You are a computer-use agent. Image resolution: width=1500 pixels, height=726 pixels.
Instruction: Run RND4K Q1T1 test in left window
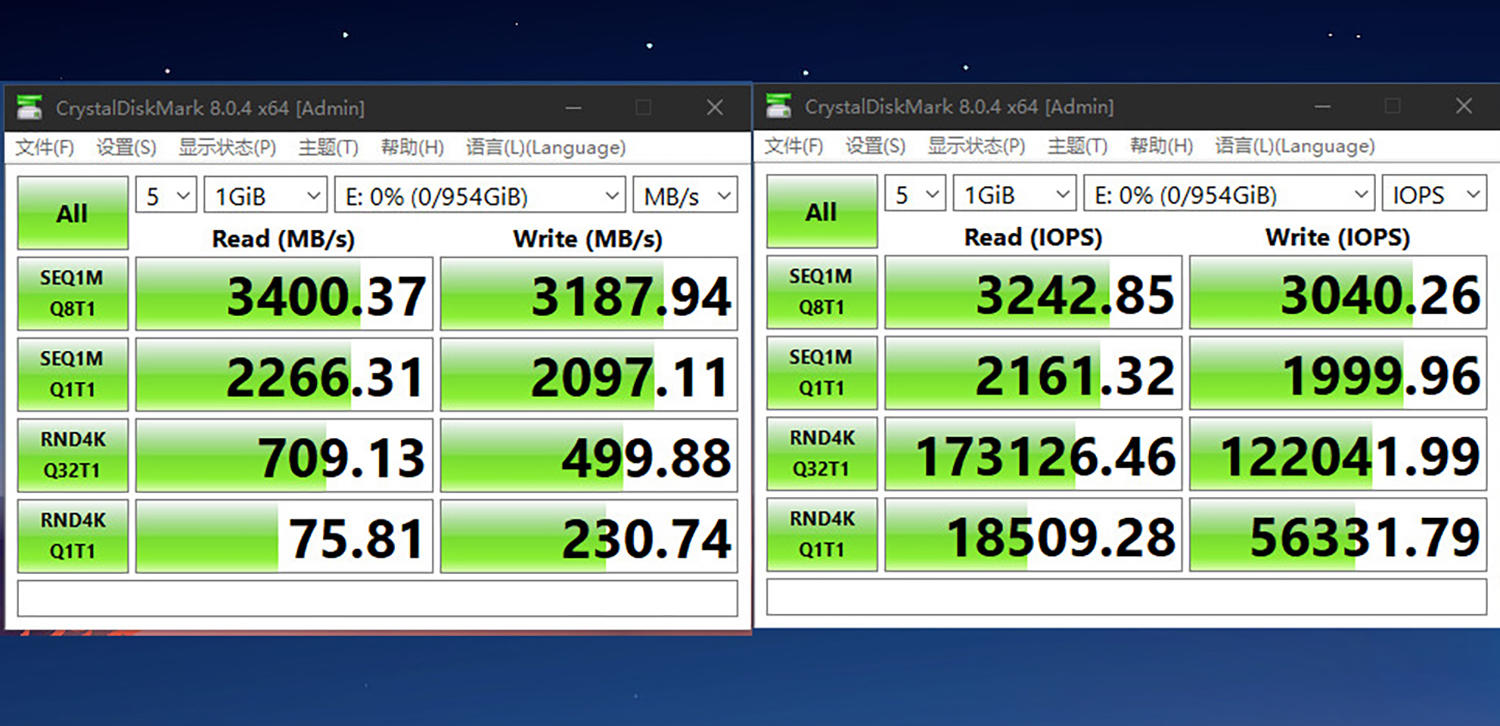(x=72, y=537)
